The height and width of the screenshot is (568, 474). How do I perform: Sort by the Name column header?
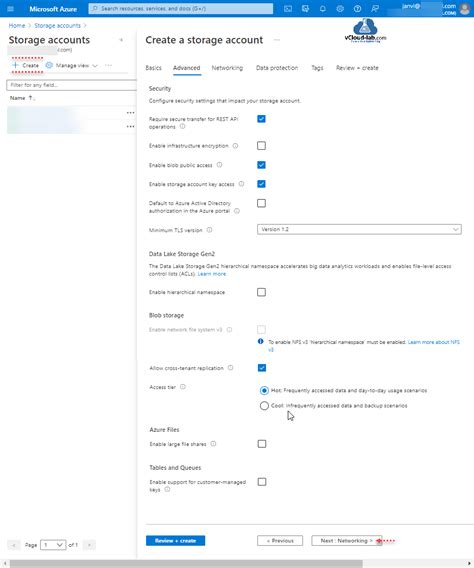(22, 98)
